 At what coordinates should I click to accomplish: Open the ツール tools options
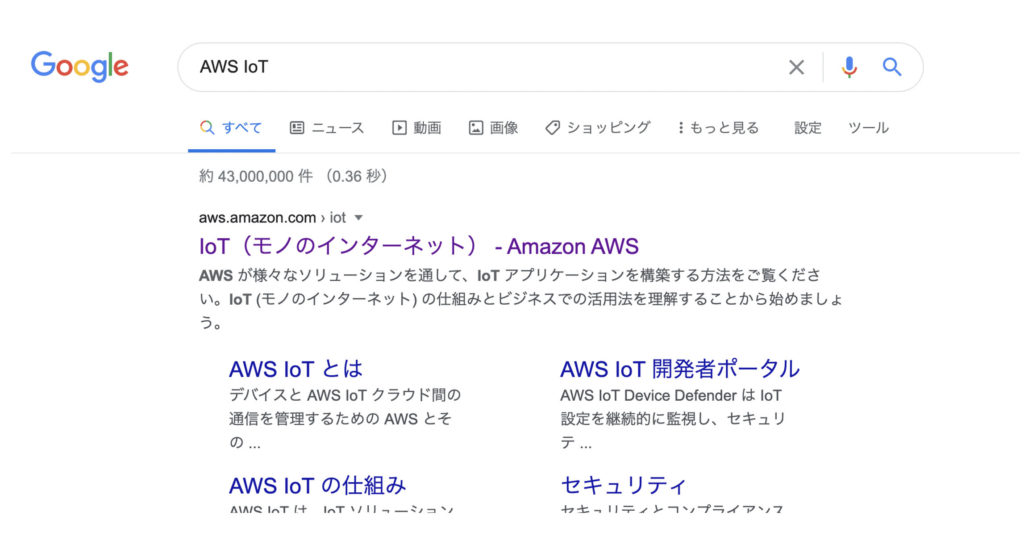point(868,128)
